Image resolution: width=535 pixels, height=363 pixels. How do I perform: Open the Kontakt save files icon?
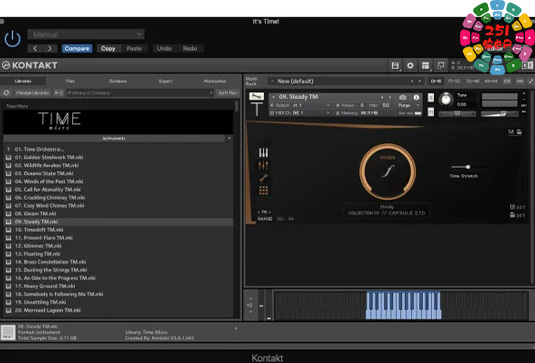395,65
